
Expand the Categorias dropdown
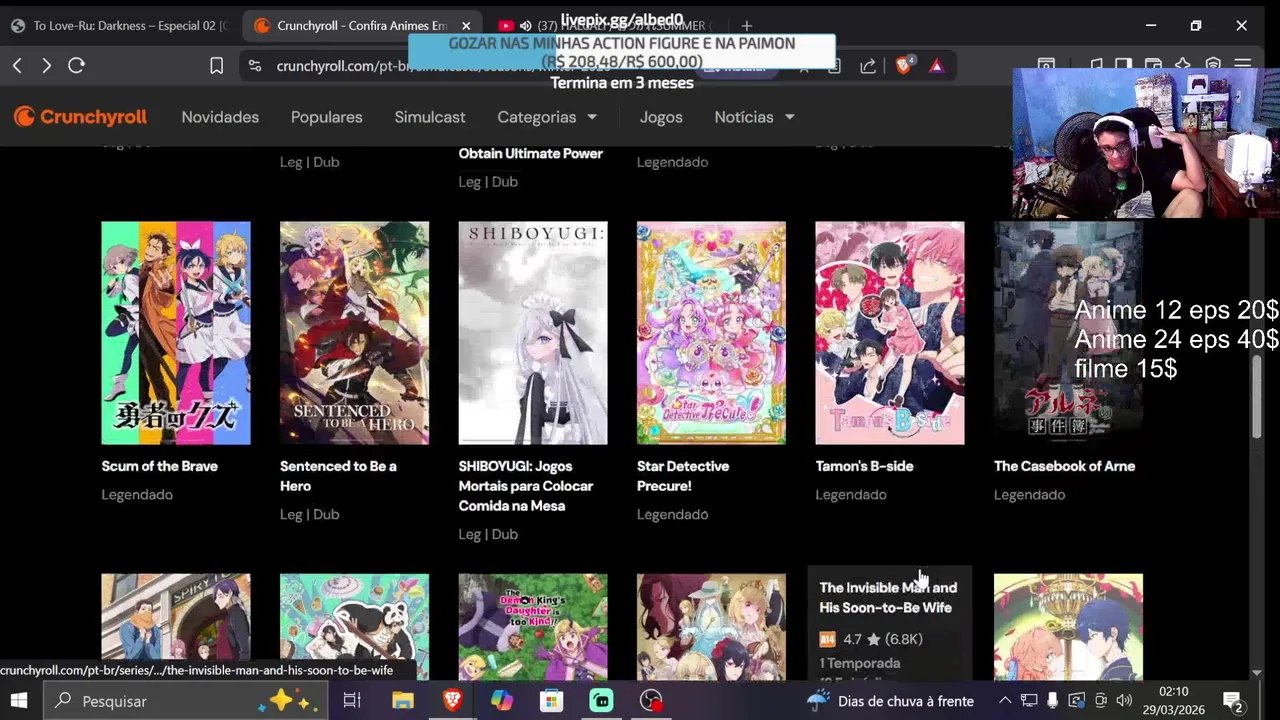pyautogui.click(x=547, y=117)
